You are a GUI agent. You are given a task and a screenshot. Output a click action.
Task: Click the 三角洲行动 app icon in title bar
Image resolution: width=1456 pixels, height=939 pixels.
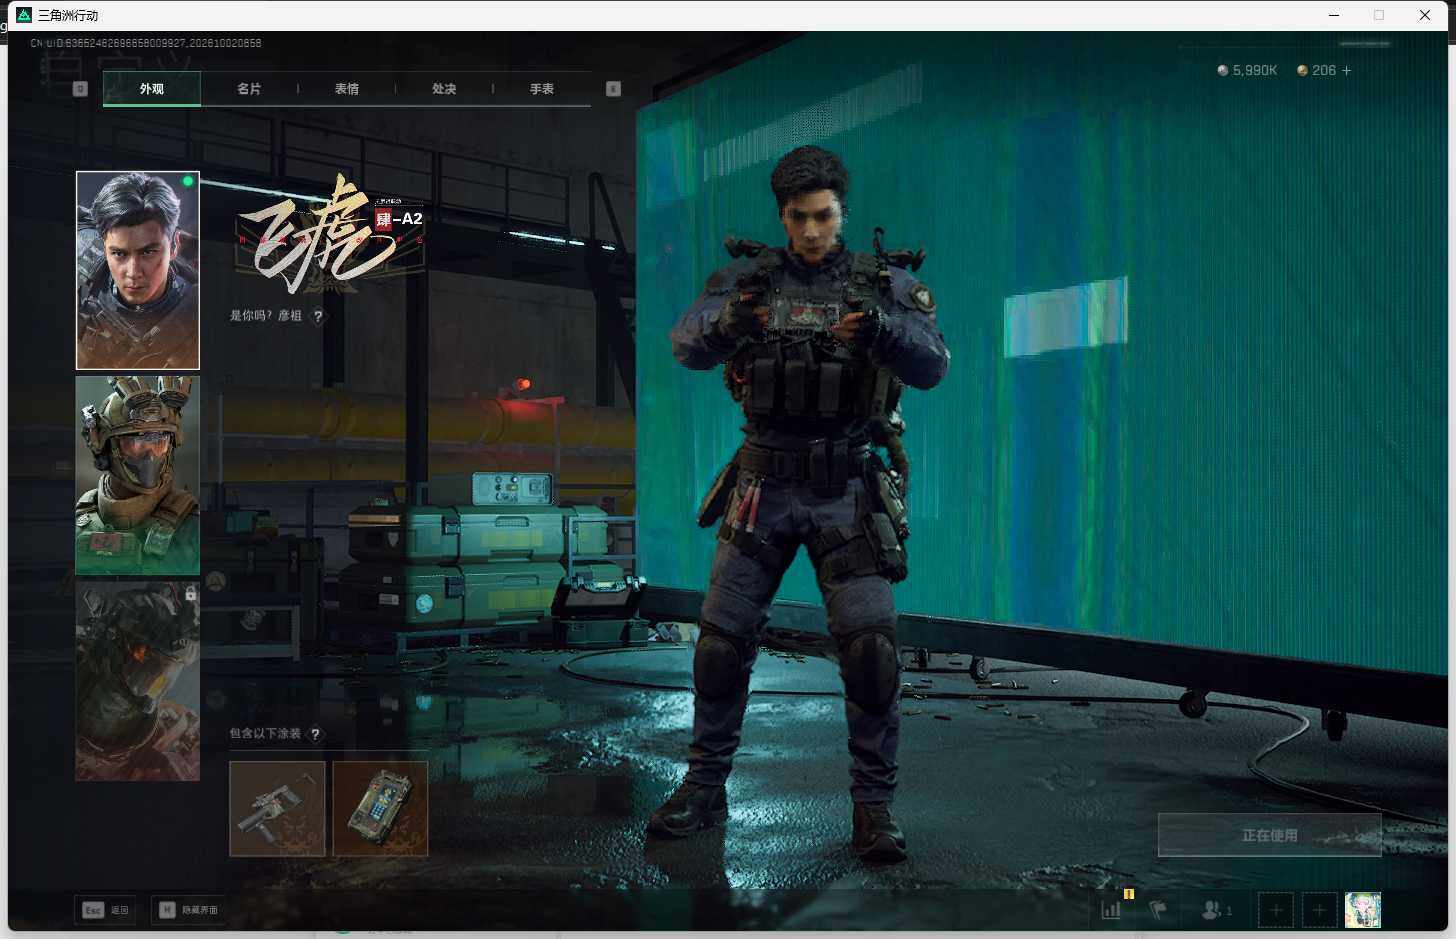(x=24, y=15)
